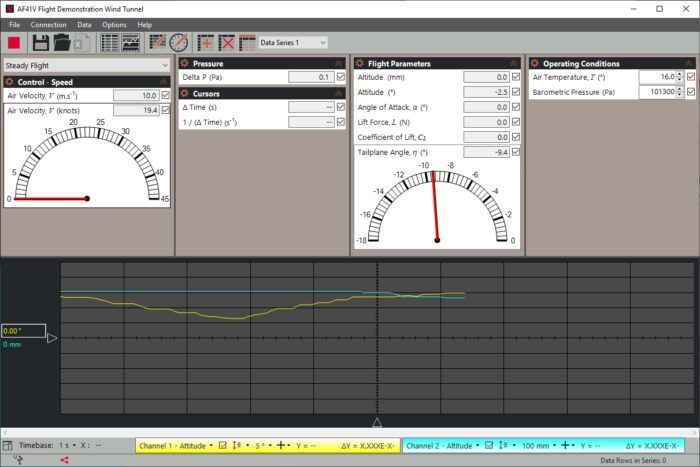This screenshot has width=700, height=467.
Task: Toggle Air Velocity m/s checkbox
Action: [x=166, y=95]
